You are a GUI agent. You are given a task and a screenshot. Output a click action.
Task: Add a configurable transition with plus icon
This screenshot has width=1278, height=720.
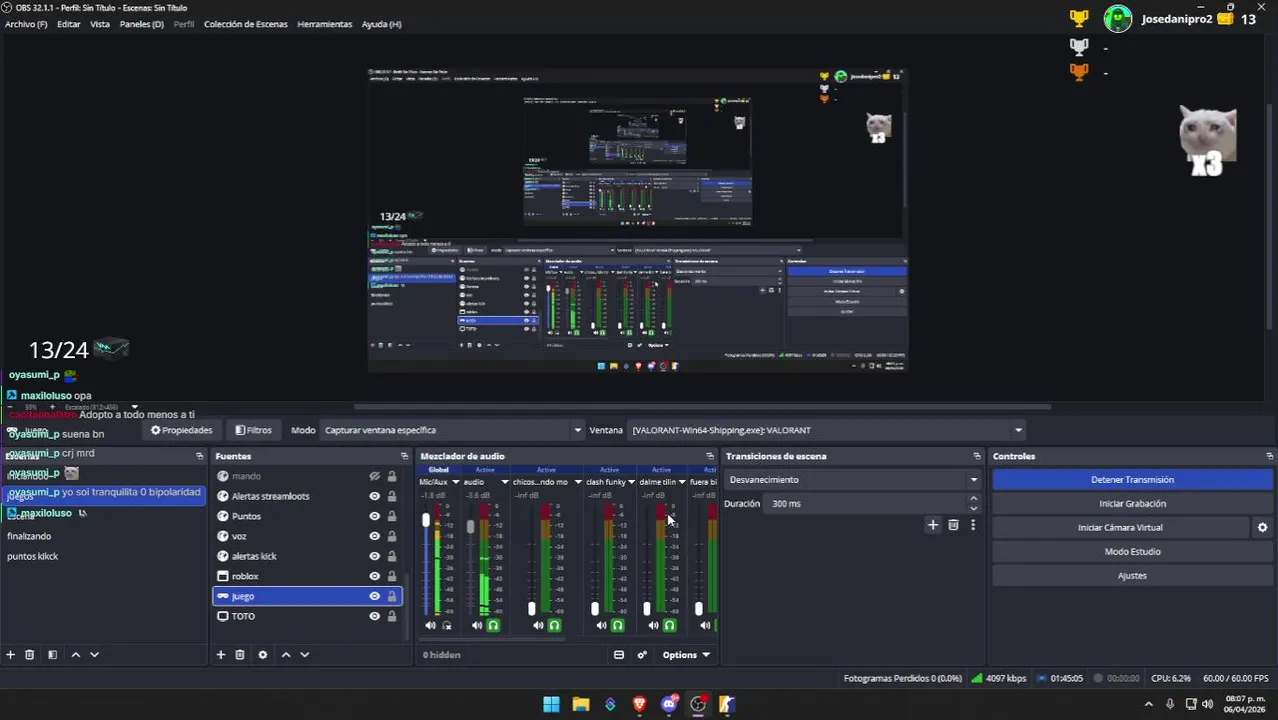click(x=933, y=525)
